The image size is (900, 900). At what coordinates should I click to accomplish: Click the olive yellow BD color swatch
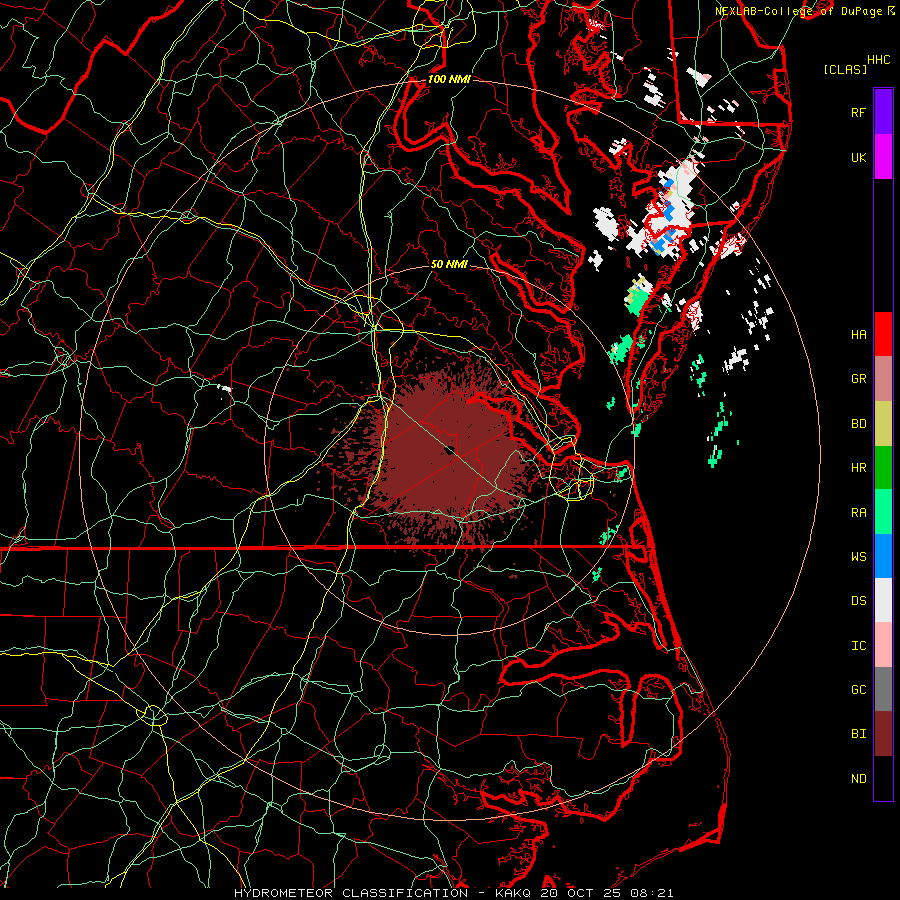883,423
